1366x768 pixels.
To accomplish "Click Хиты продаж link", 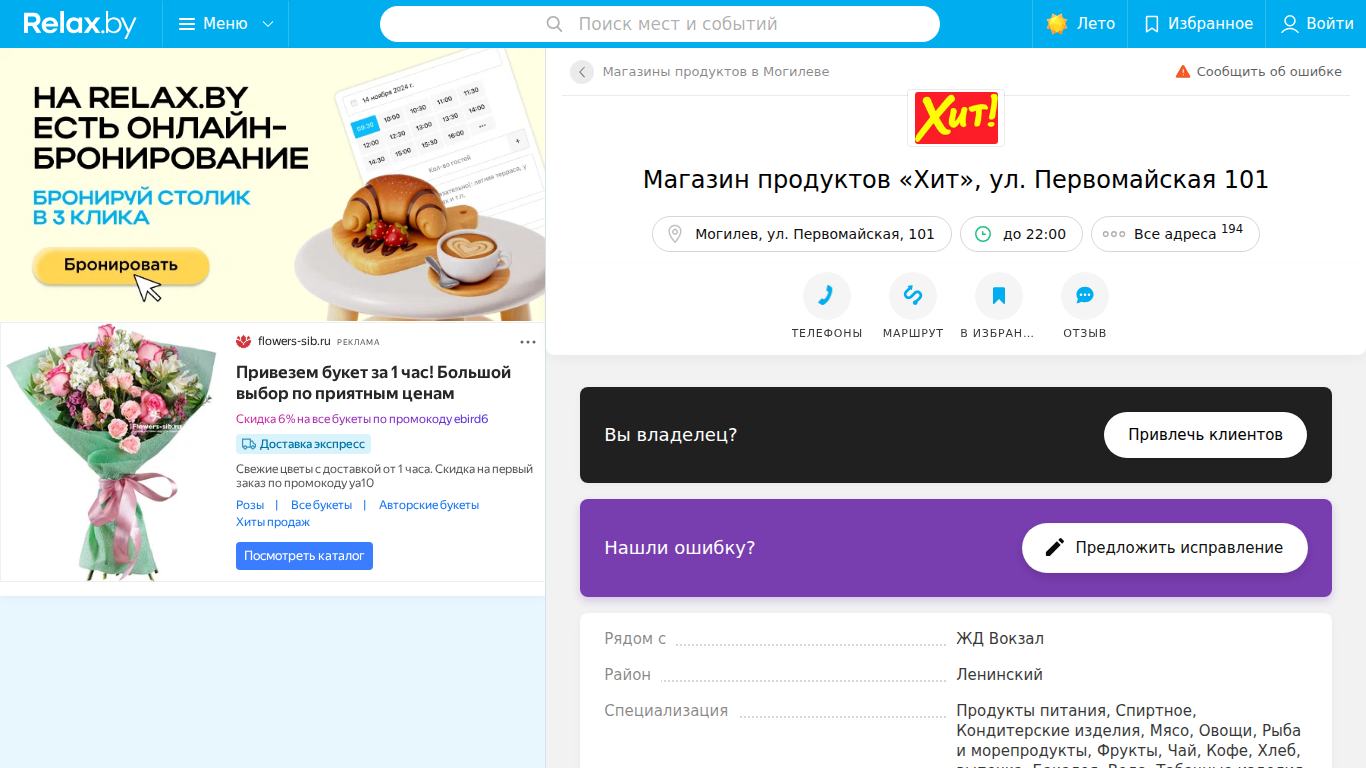I will tap(273, 522).
